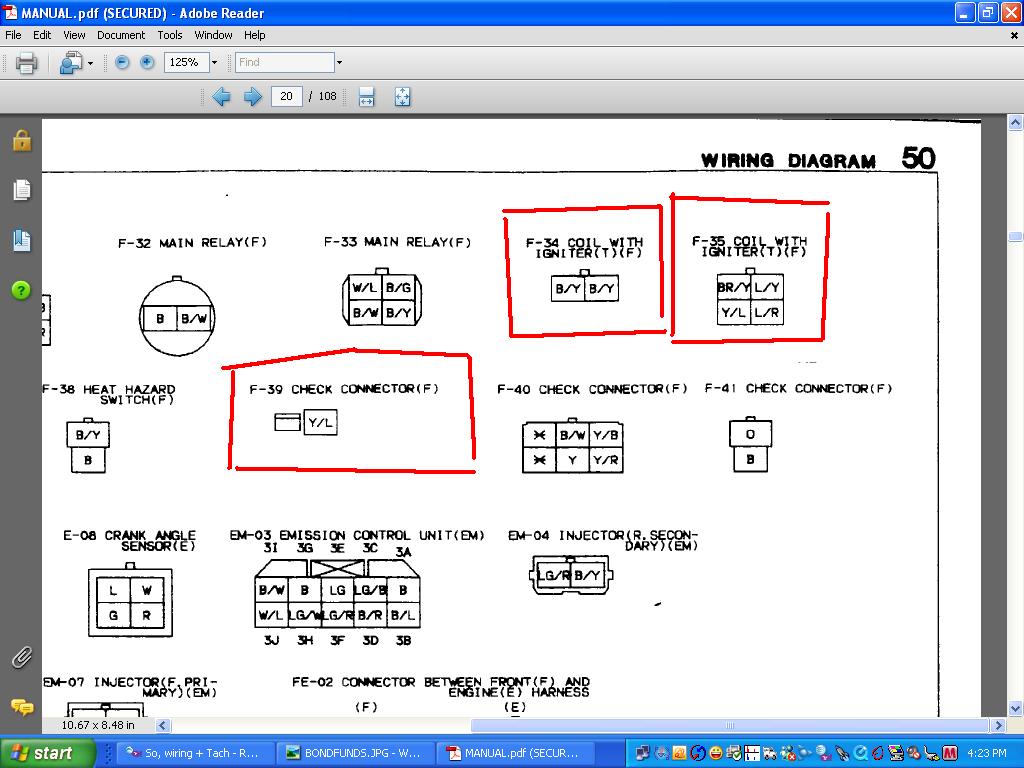The height and width of the screenshot is (768, 1024).
Task: Select the Fit Width scrolling icon
Action: pos(366,97)
